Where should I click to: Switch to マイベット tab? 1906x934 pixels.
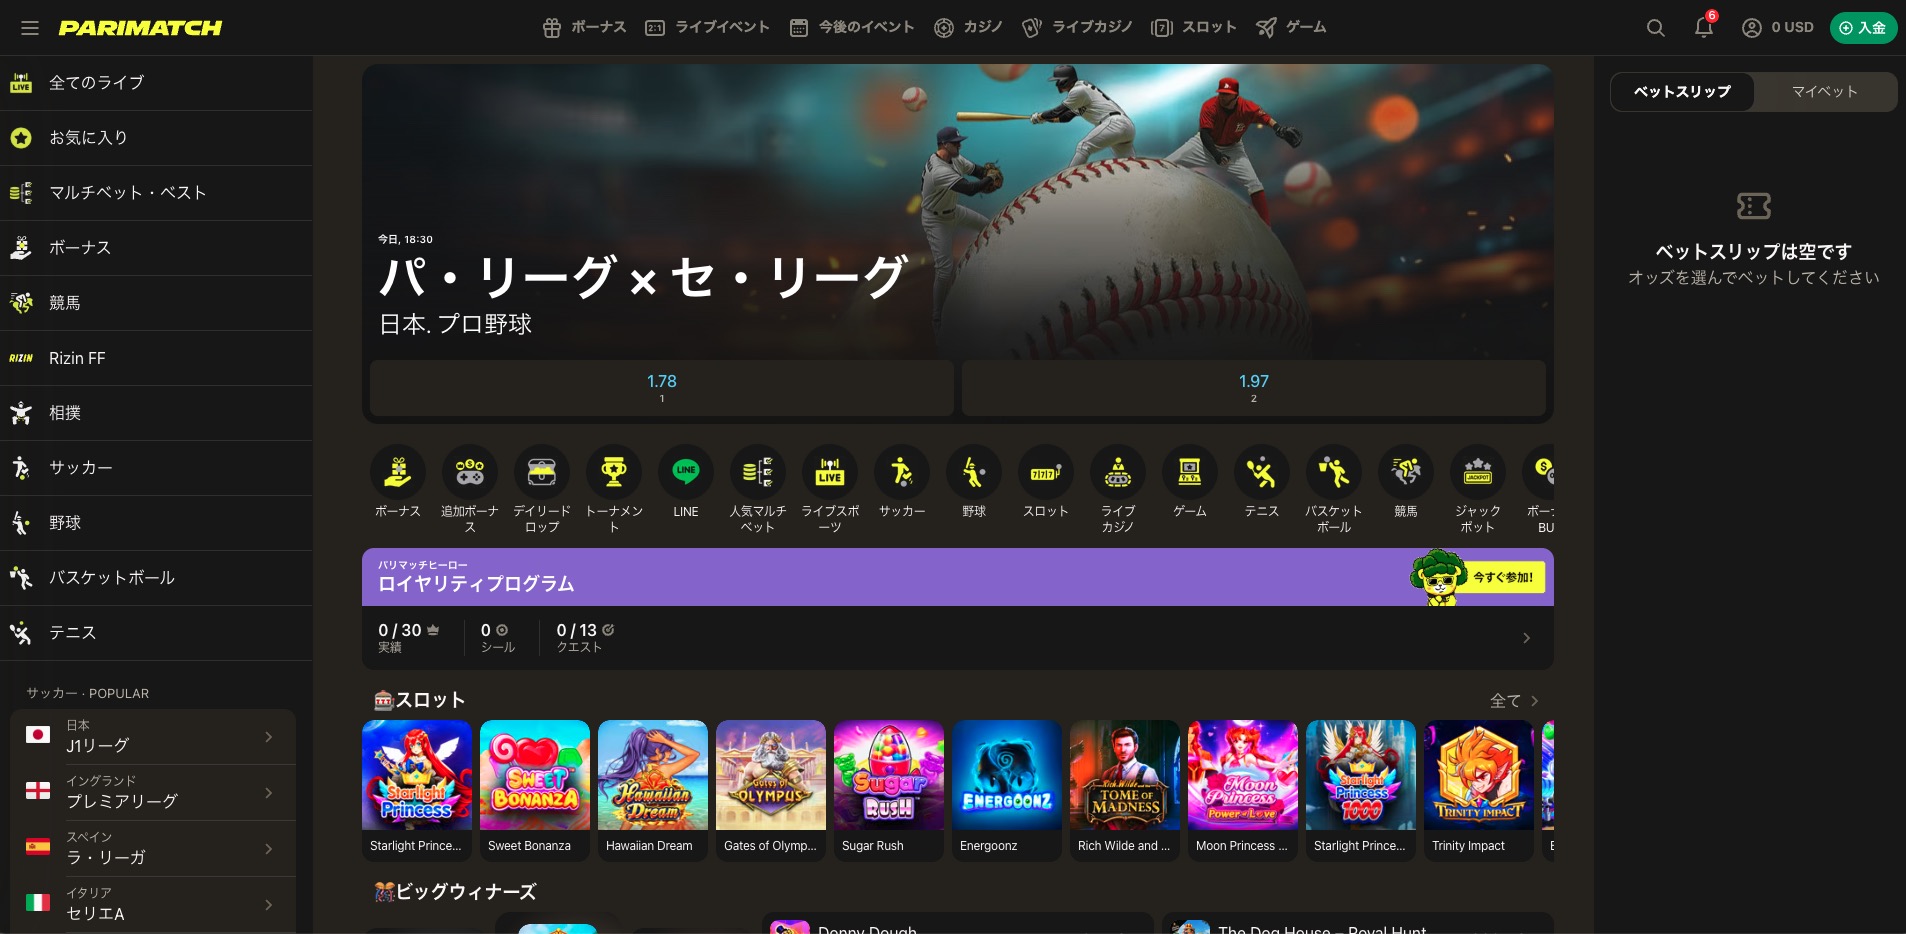tap(1824, 91)
